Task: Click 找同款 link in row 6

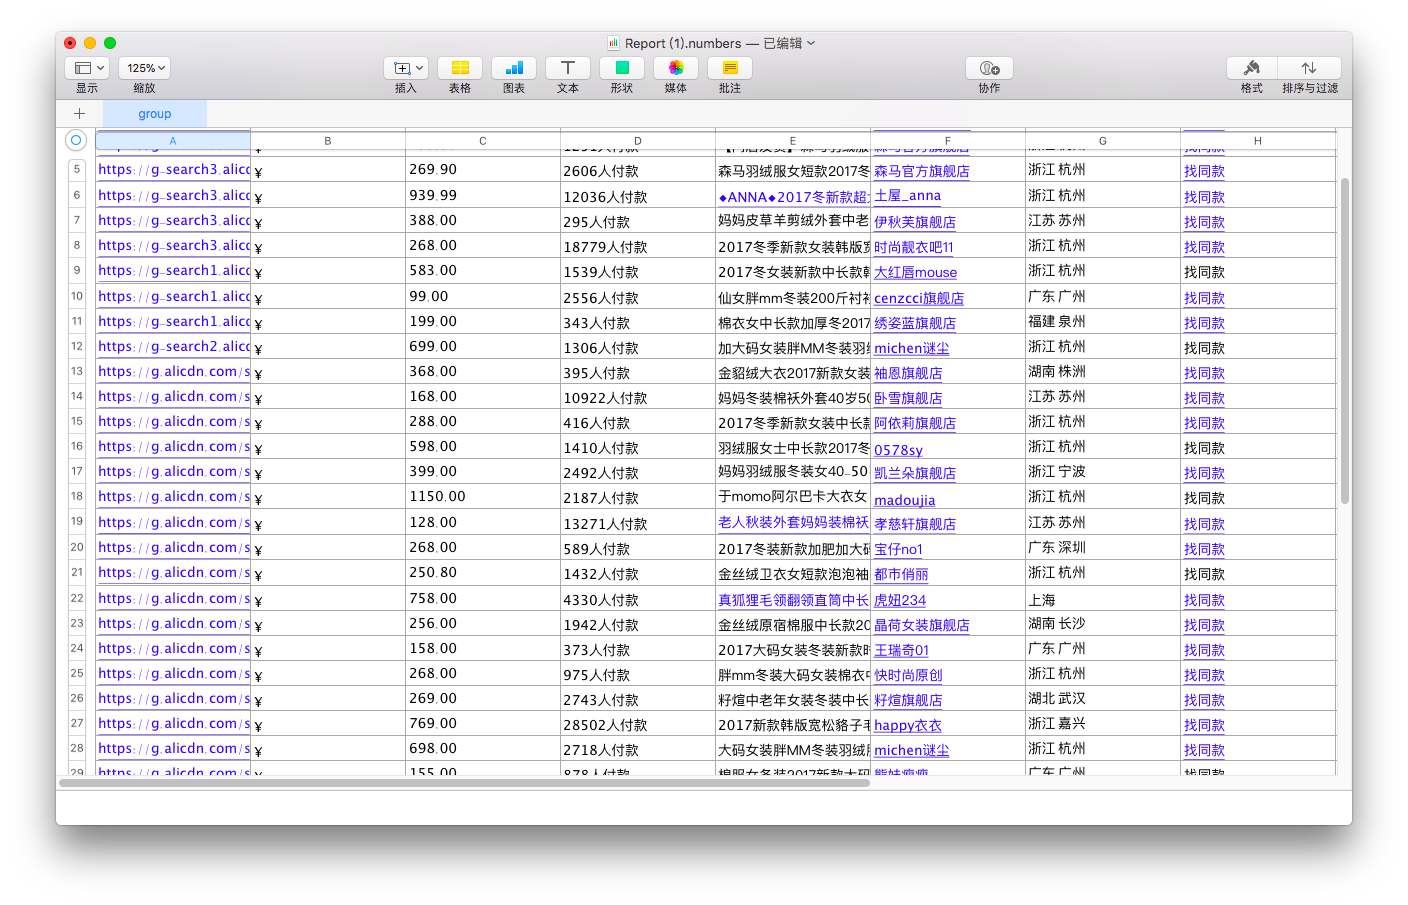Action: click(1204, 197)
